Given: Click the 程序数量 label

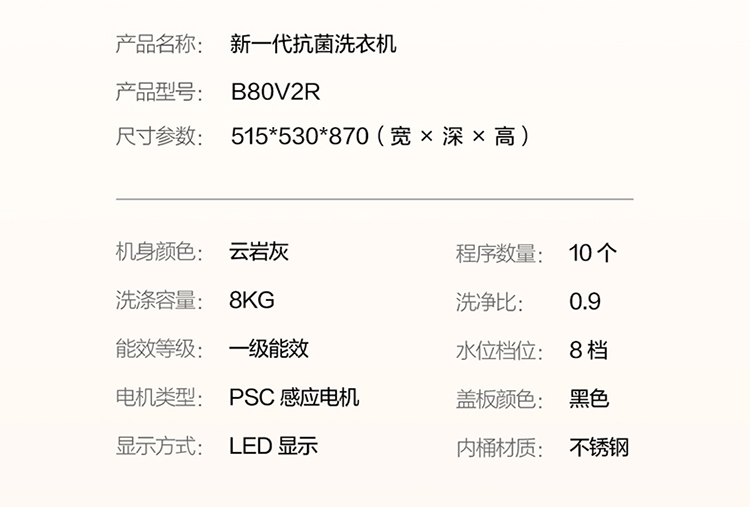Looking at the screenshot, I should [499, 253].
